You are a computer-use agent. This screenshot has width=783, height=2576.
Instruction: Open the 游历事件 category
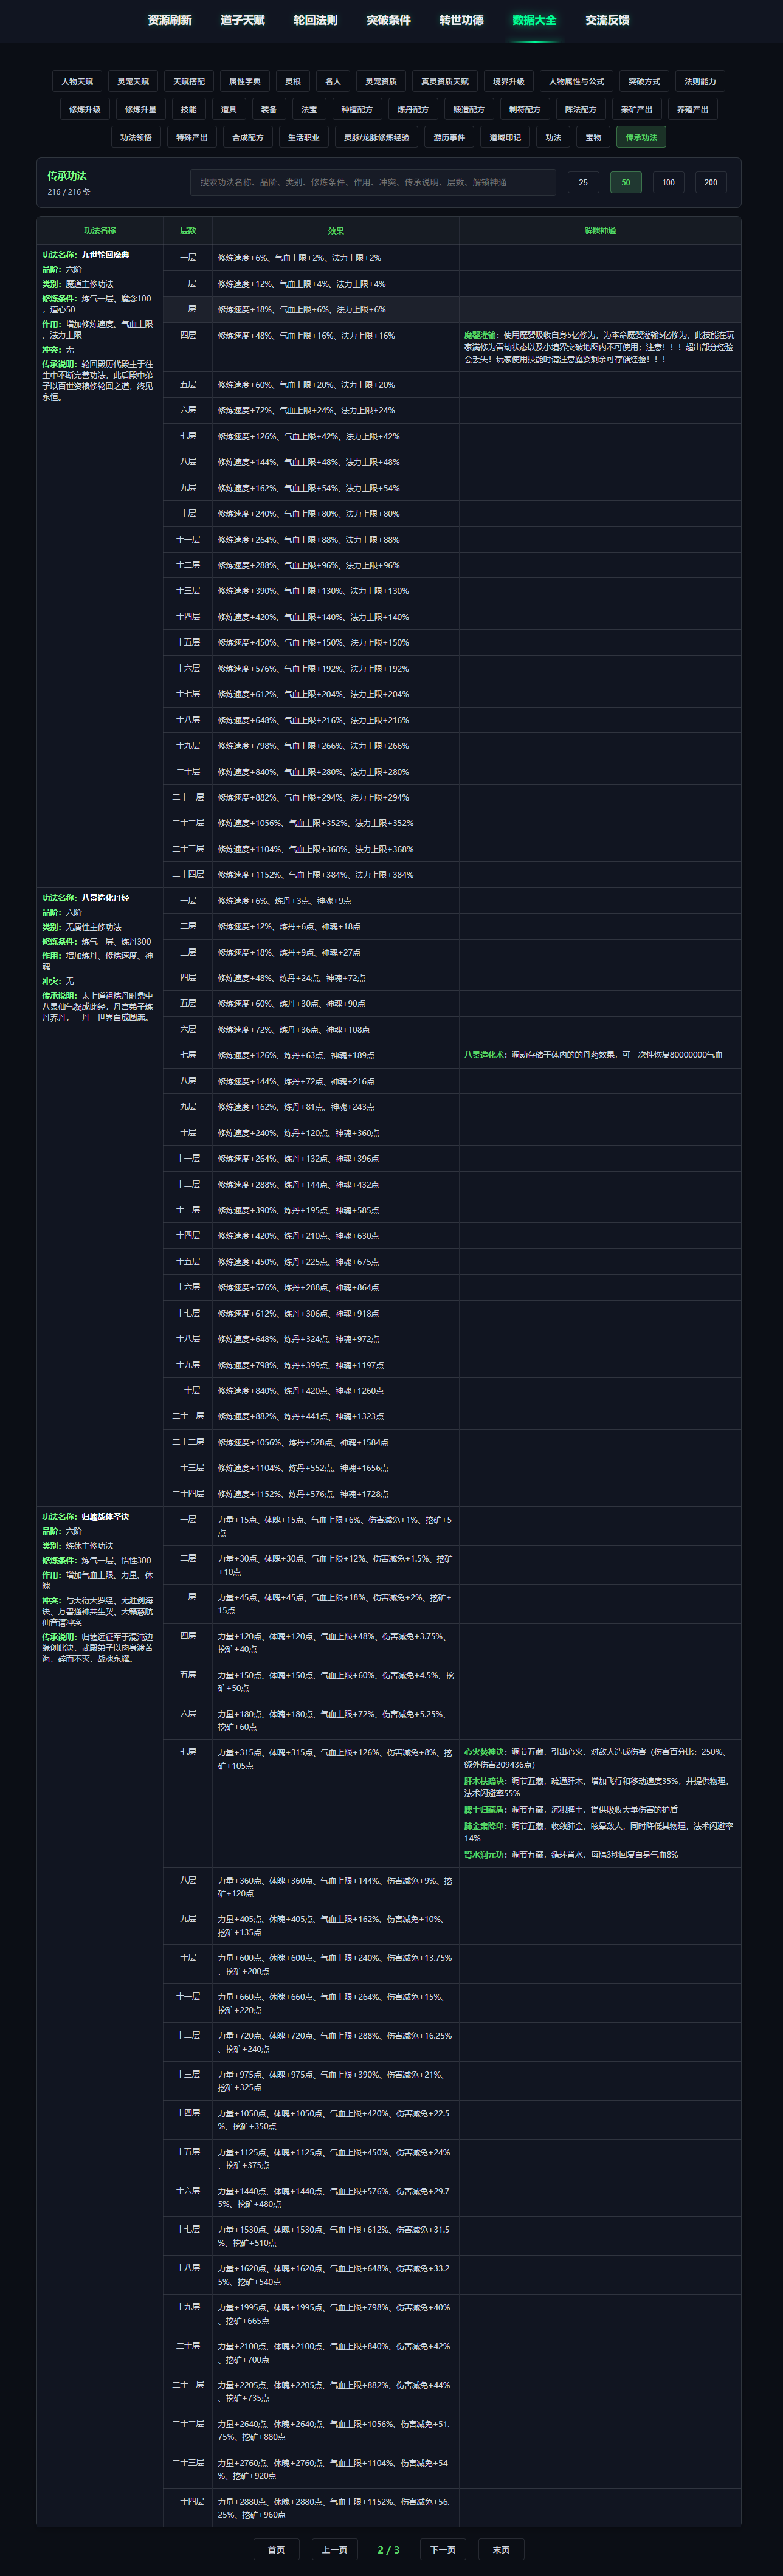click(449, 138)
